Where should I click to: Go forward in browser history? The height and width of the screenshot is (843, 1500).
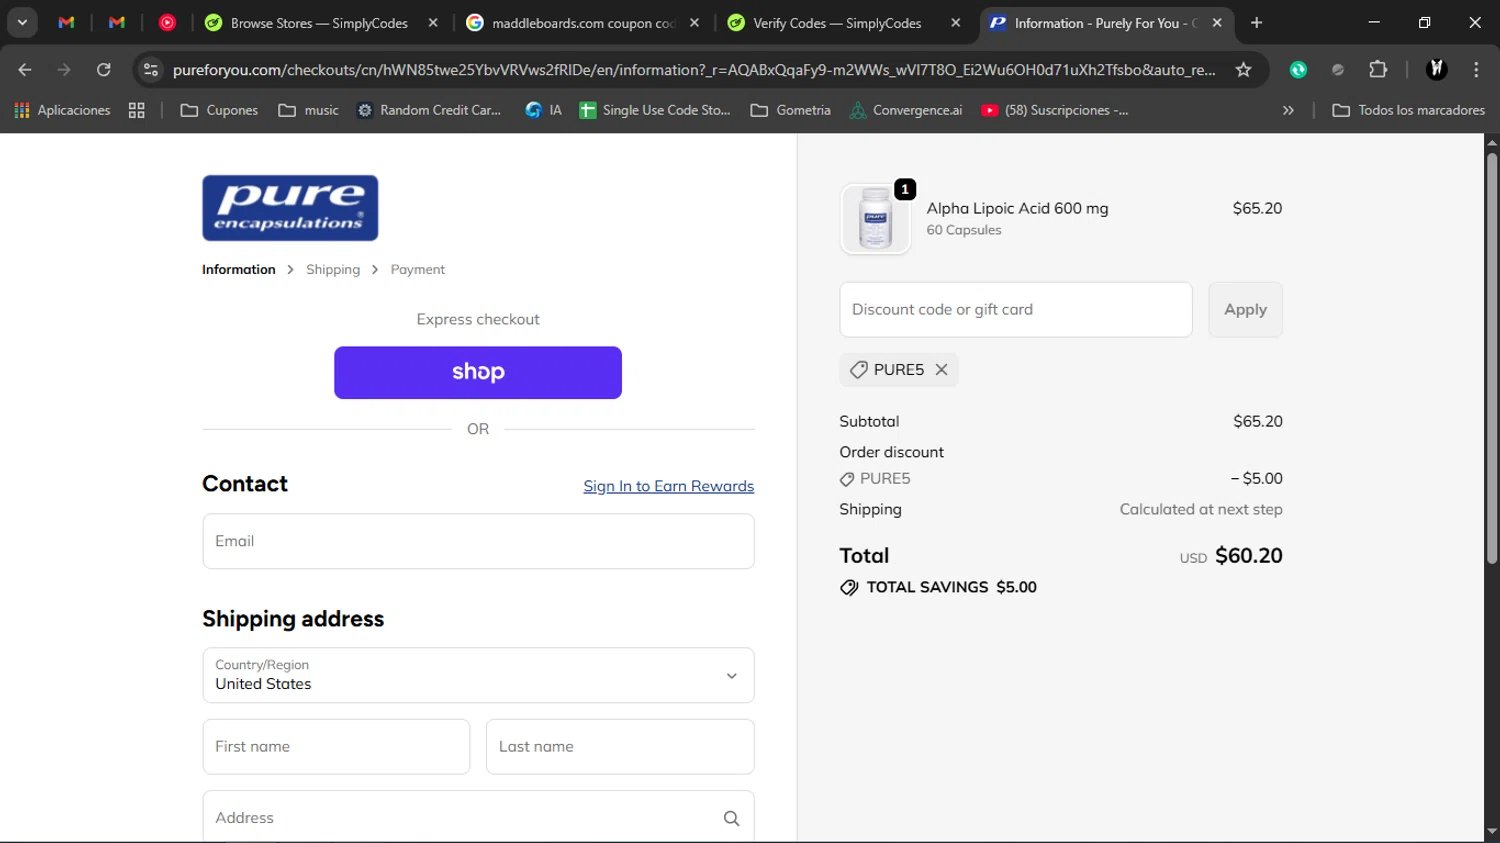[x=64, y=69]
